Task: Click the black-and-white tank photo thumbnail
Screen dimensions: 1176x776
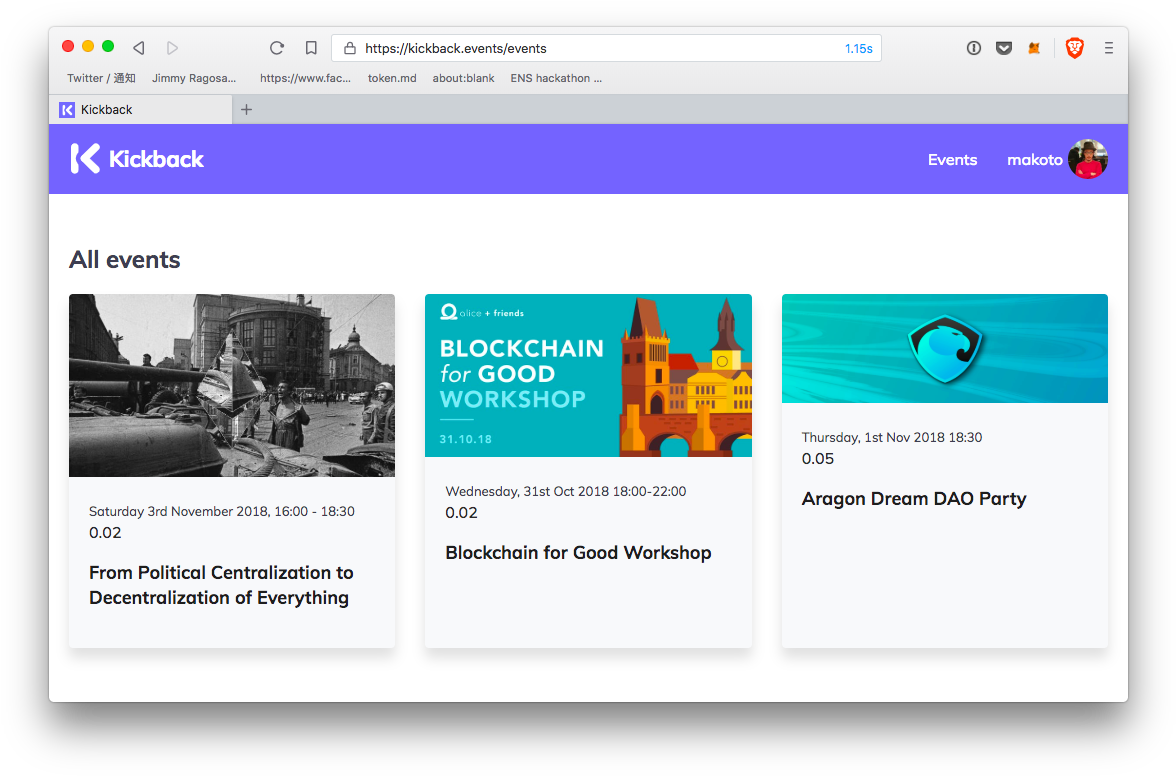Action: [232, 385]
